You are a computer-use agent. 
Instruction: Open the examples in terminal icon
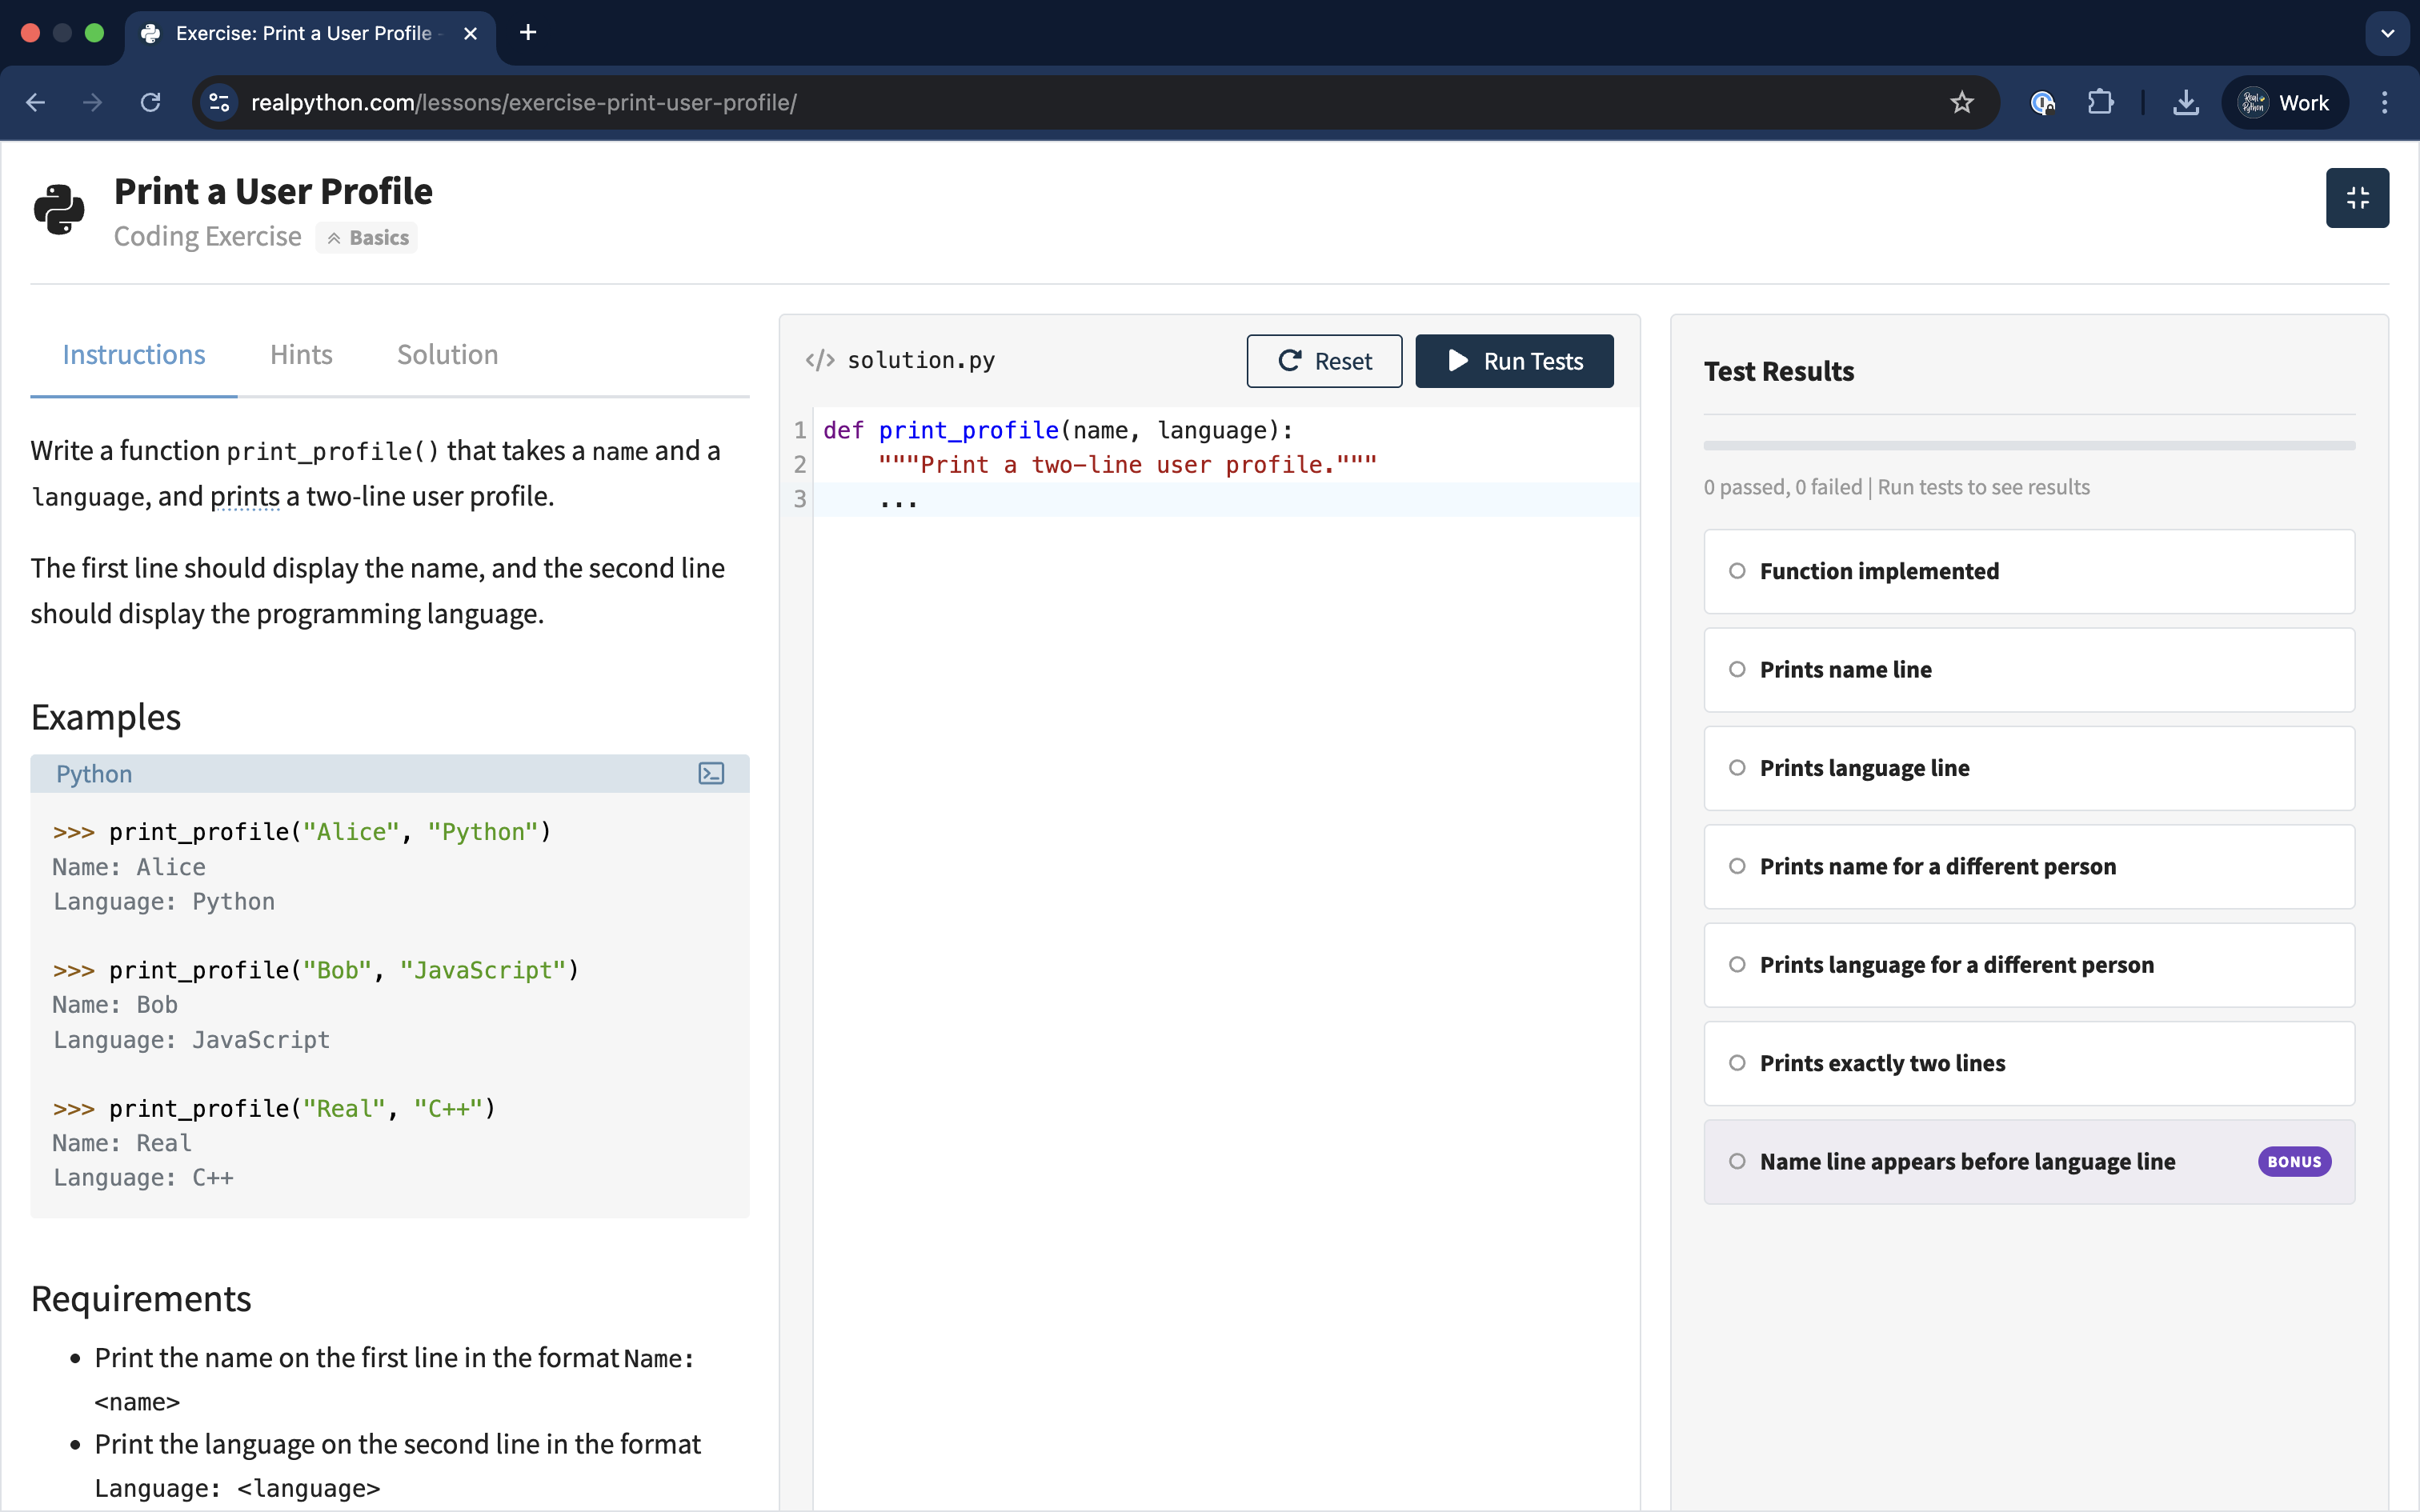tap(711, 773)
